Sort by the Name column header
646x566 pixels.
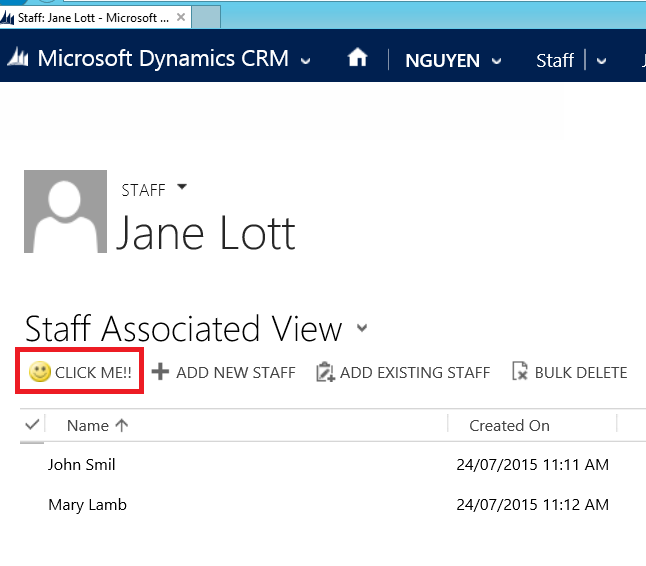click(88, 425)
